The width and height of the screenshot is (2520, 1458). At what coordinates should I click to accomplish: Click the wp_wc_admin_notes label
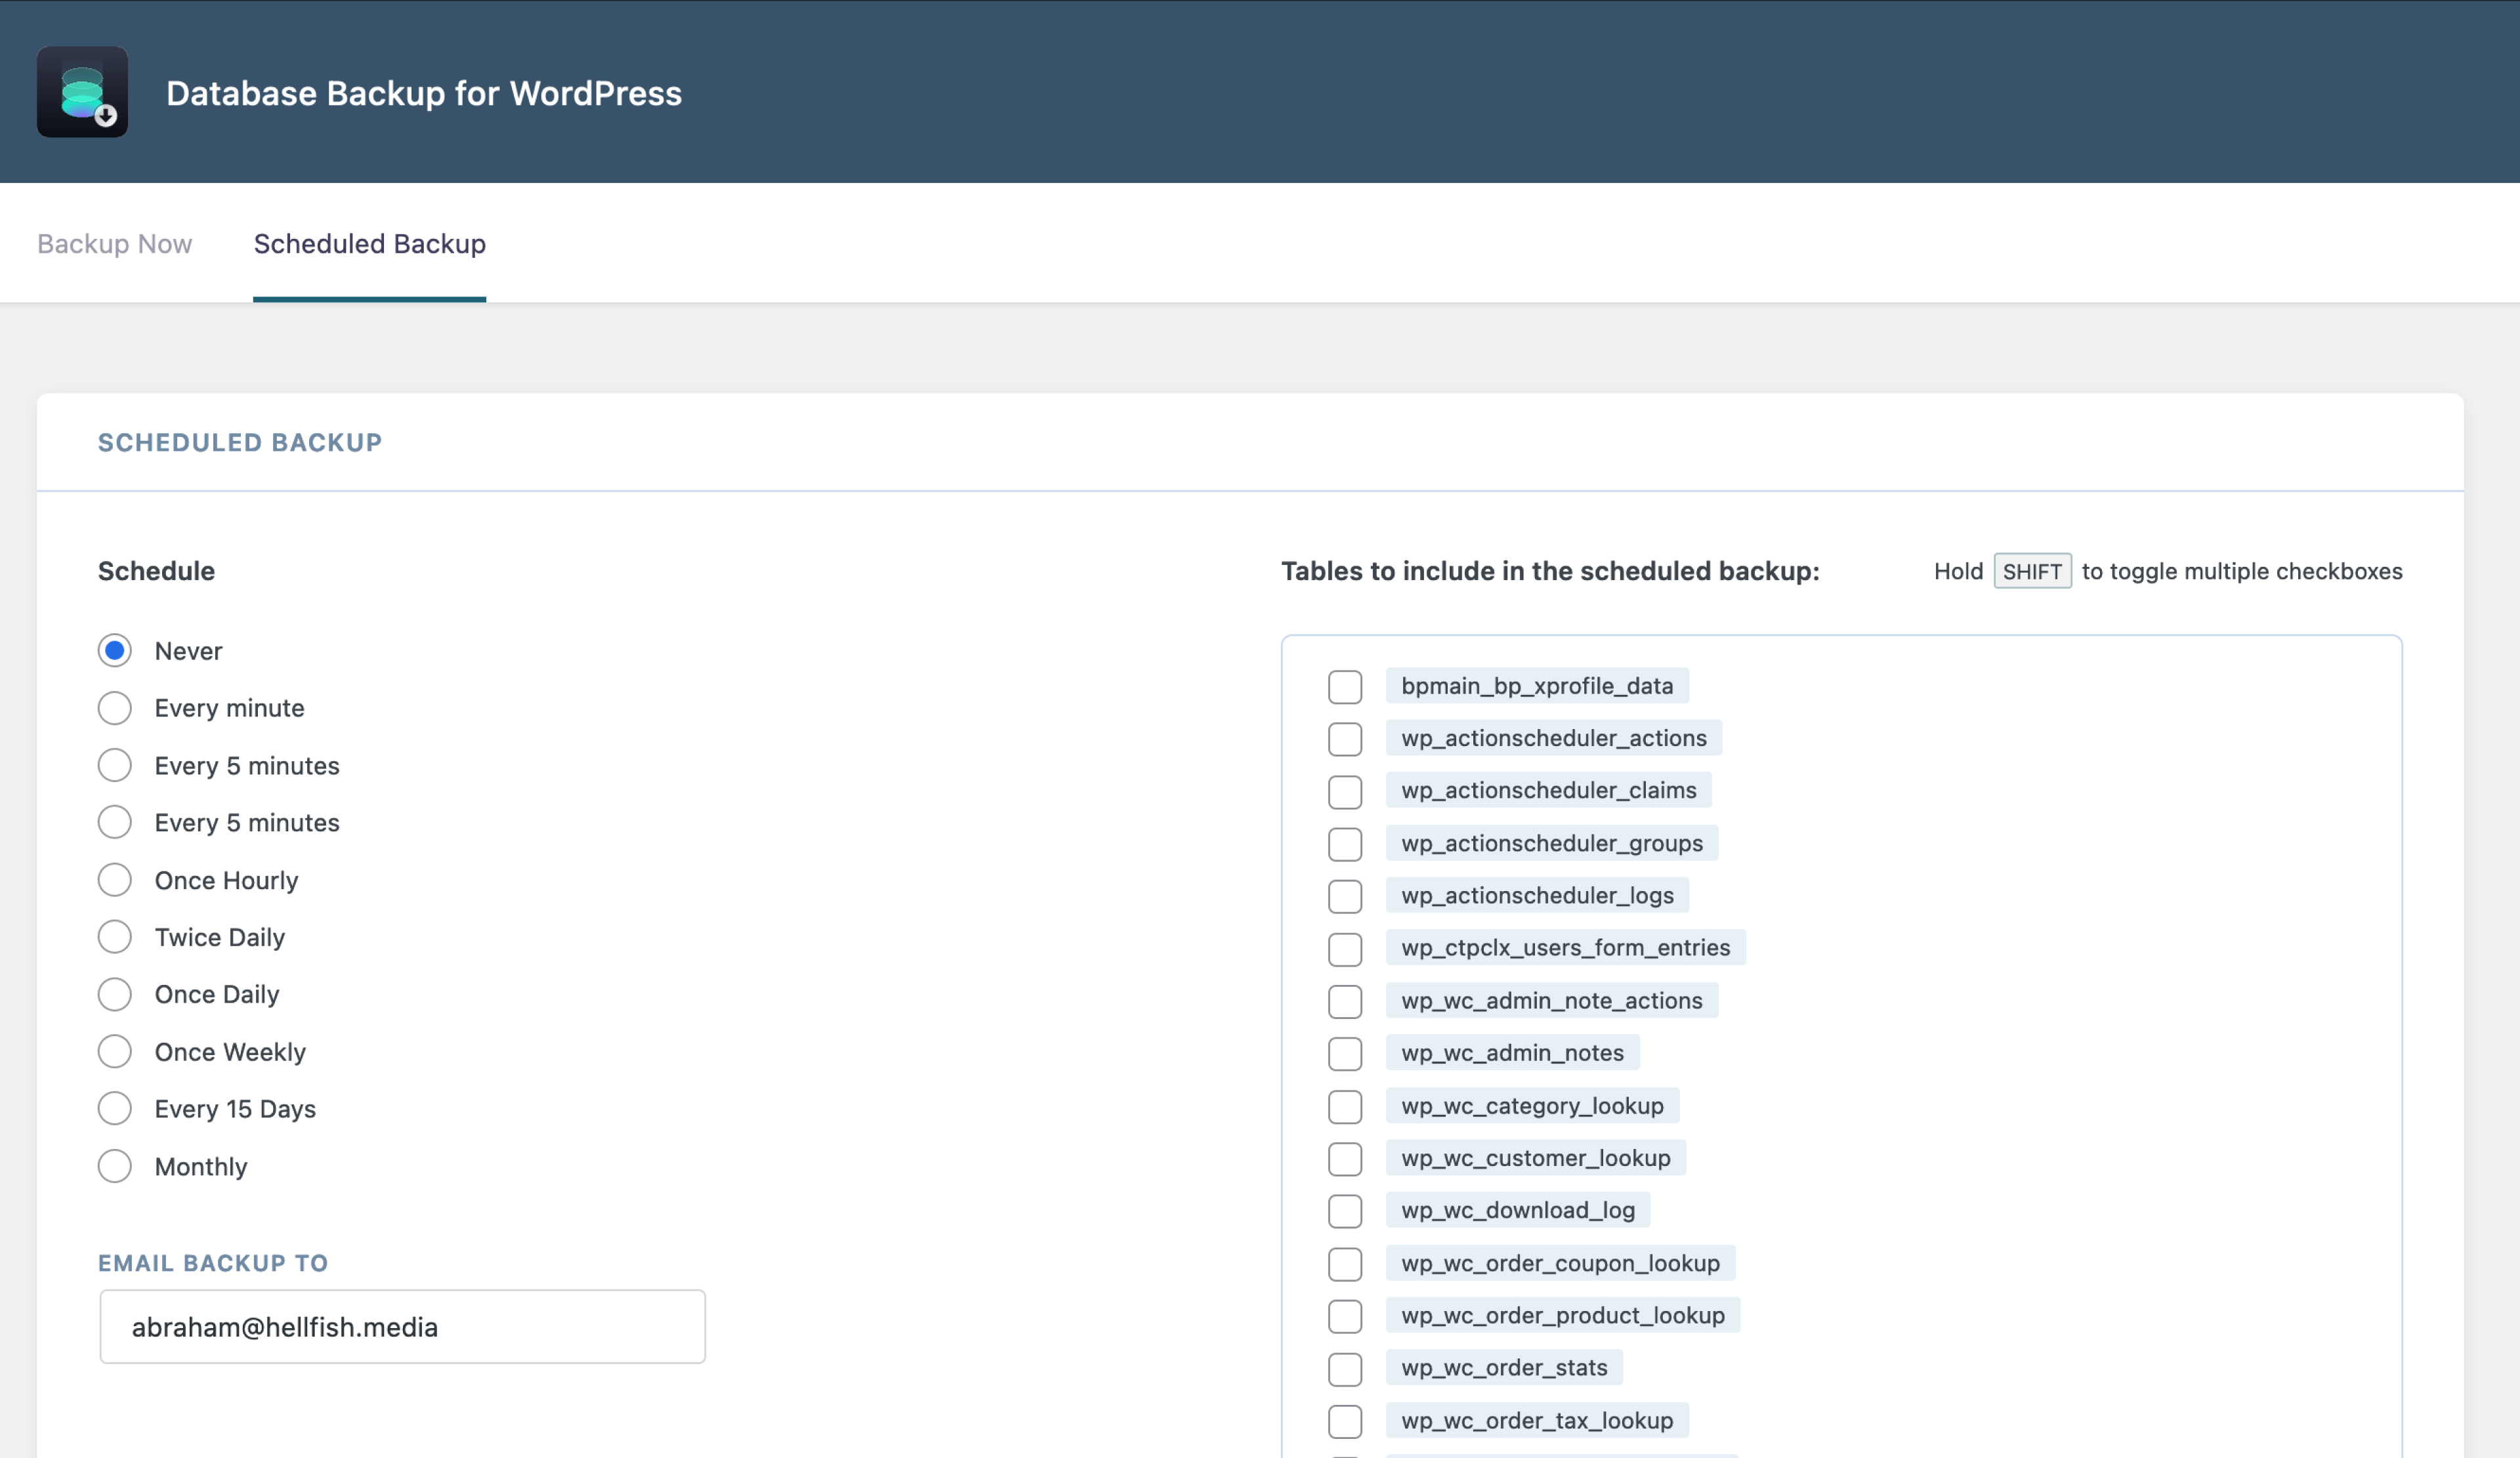1513,1052
